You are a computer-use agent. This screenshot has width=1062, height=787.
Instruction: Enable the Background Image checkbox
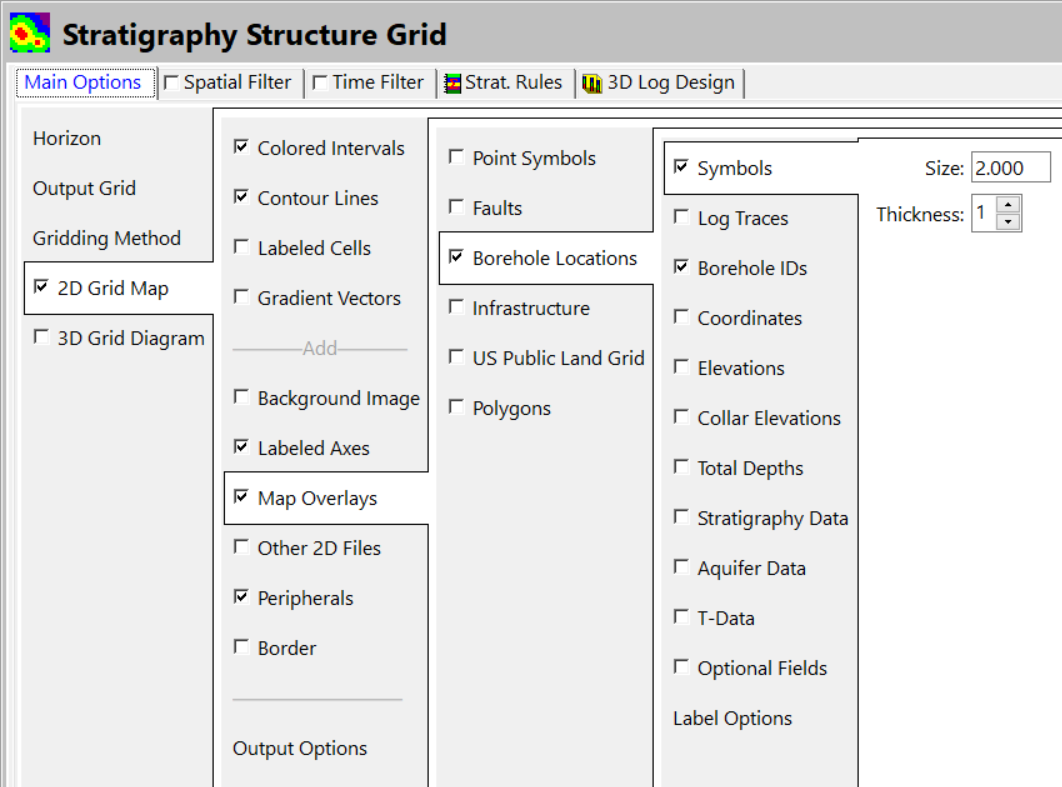coord(241,397)
